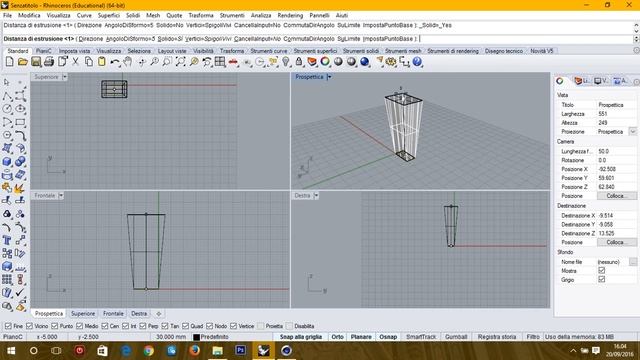Screen dimensions: 640x360
Task: Click the Copy icon in the toolbar
Action: [89, 62]
